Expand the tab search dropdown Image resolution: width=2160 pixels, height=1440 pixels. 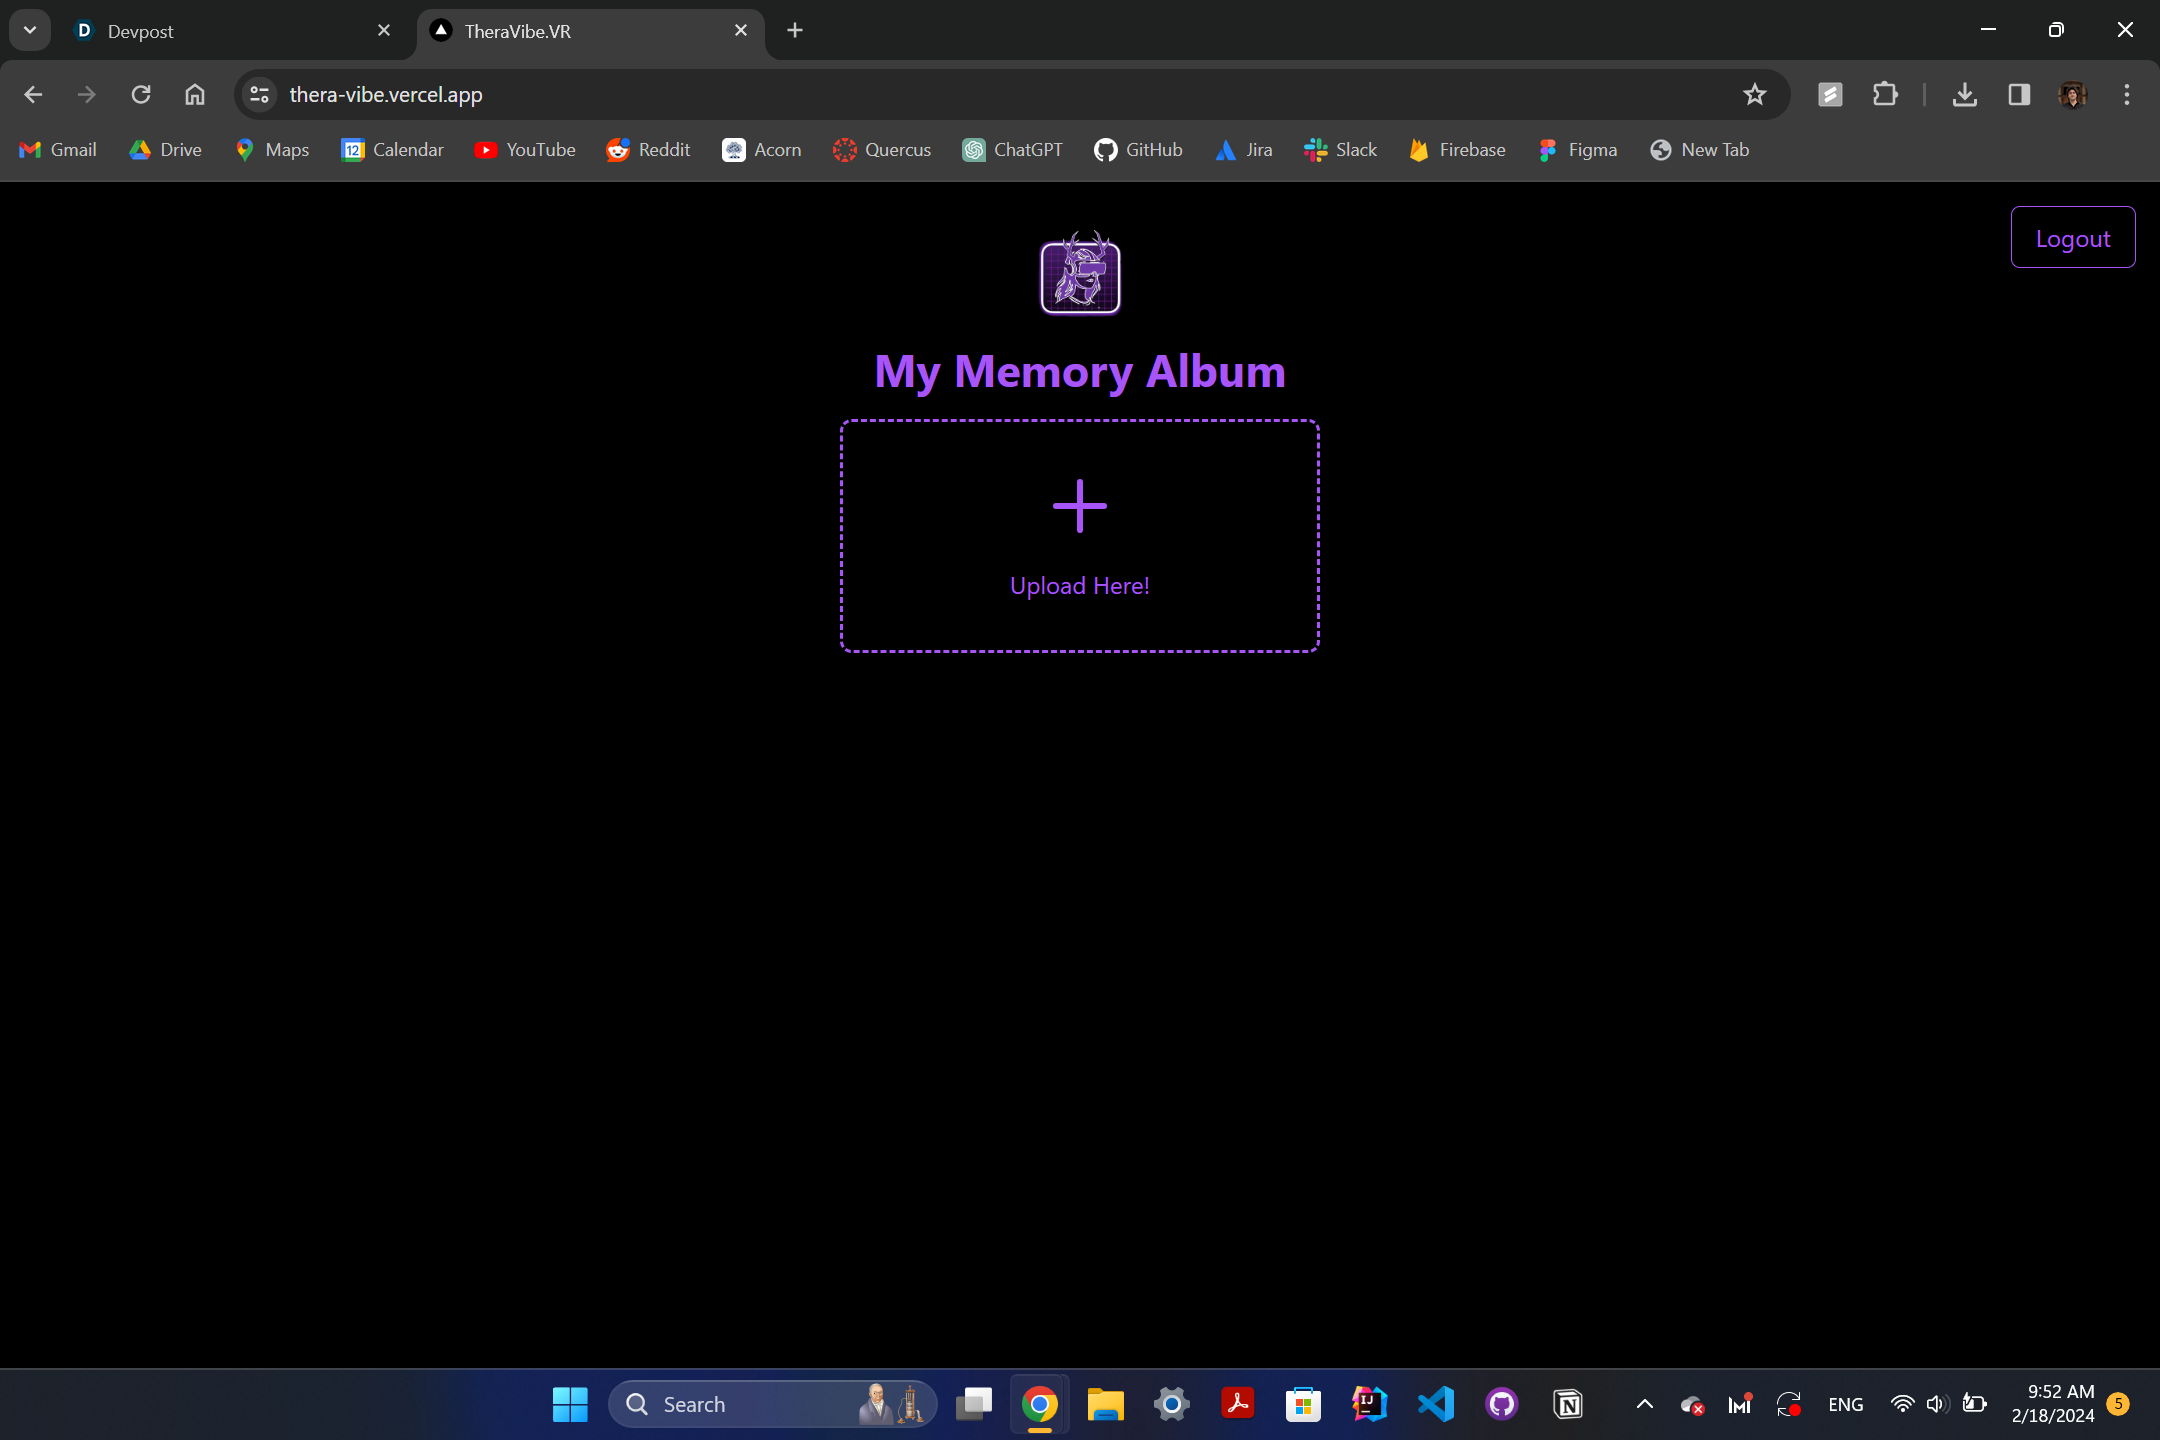(x=30, y=30)
